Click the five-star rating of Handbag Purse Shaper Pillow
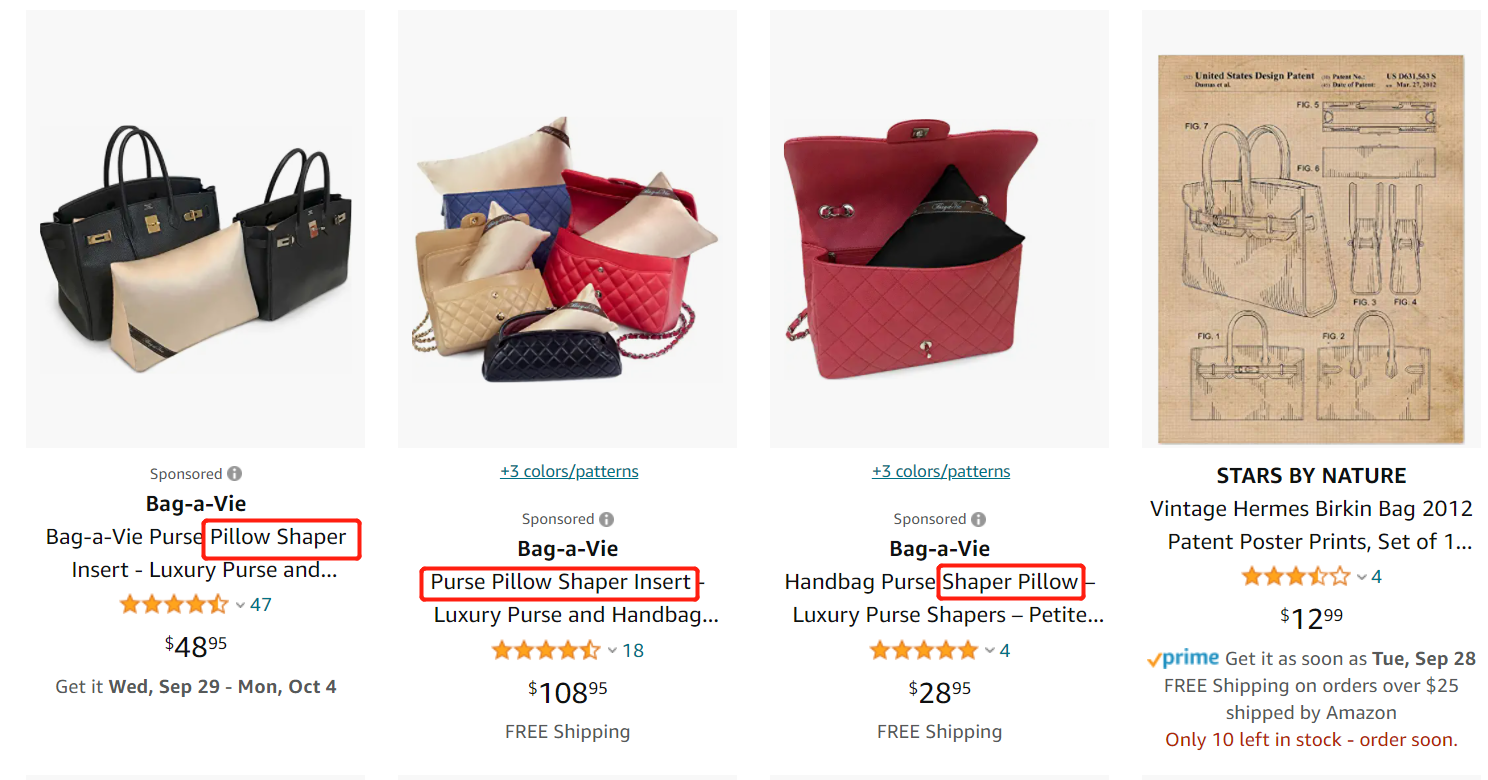The image size is (1488, 780). (924, 650)
